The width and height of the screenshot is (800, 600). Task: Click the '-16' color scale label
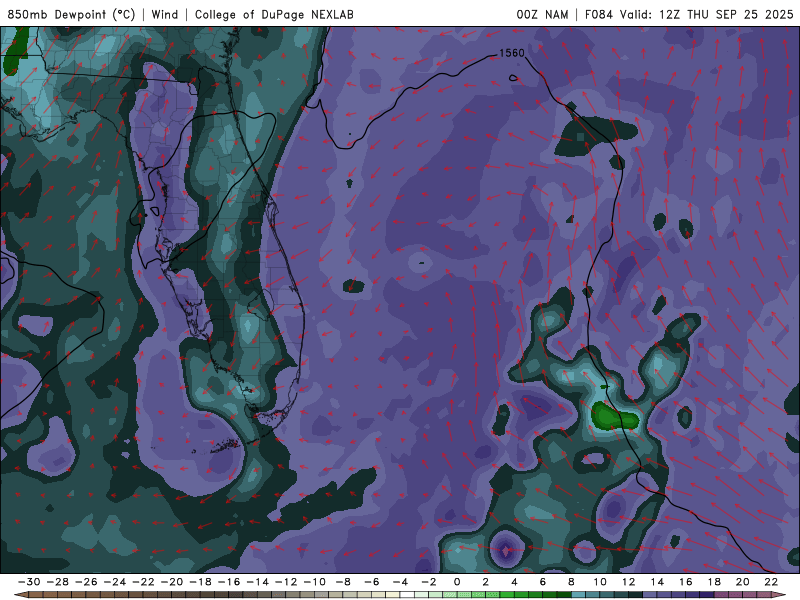coord(229,582)
